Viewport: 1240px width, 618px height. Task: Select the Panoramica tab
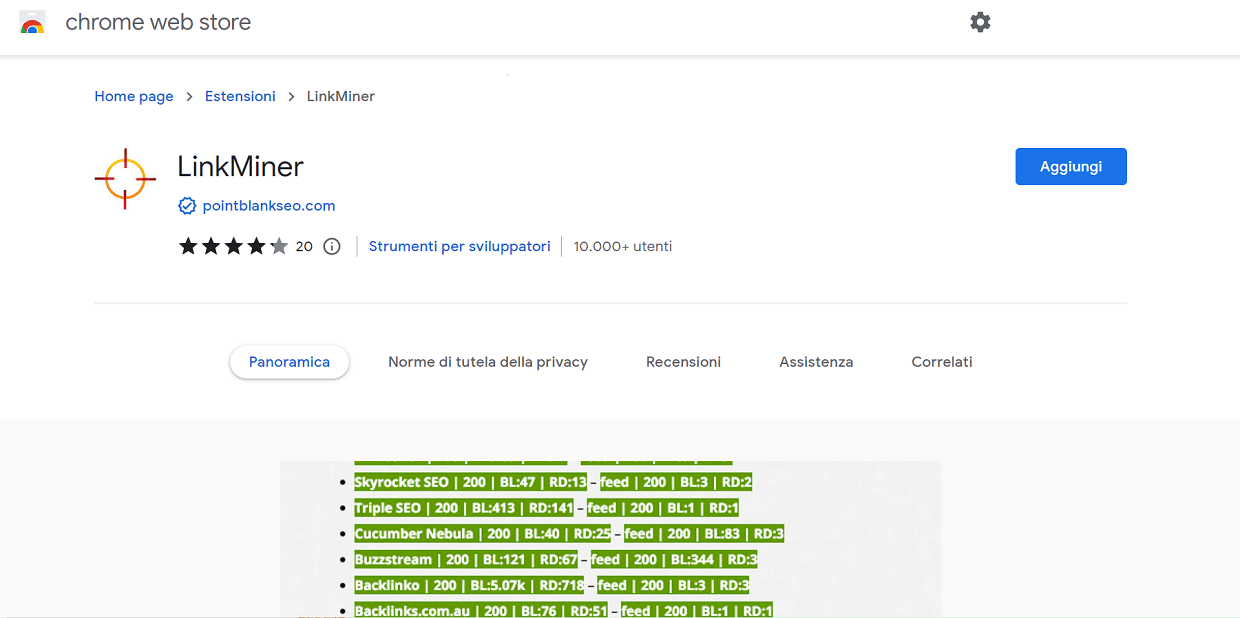[289, 362]
